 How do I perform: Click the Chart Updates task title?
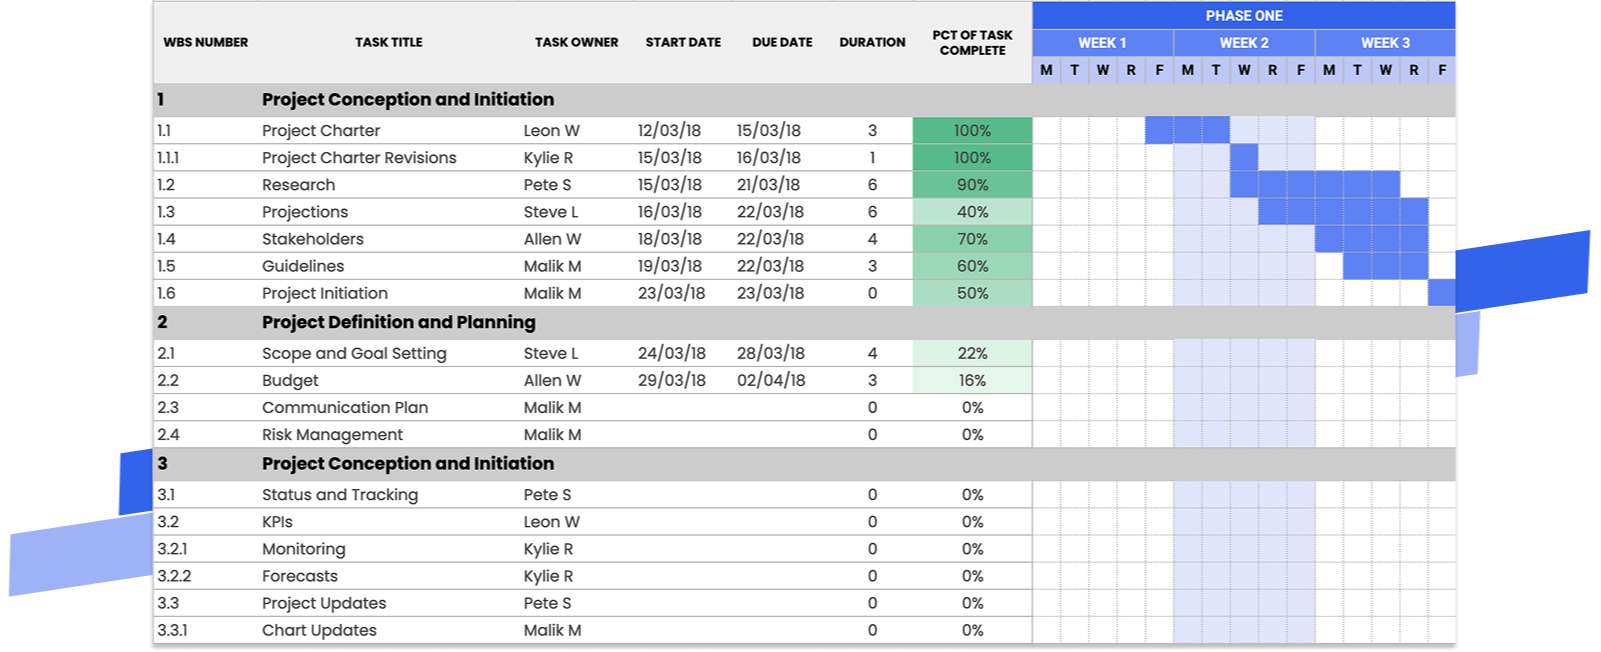pyautogui.click(x=319, y=630)
